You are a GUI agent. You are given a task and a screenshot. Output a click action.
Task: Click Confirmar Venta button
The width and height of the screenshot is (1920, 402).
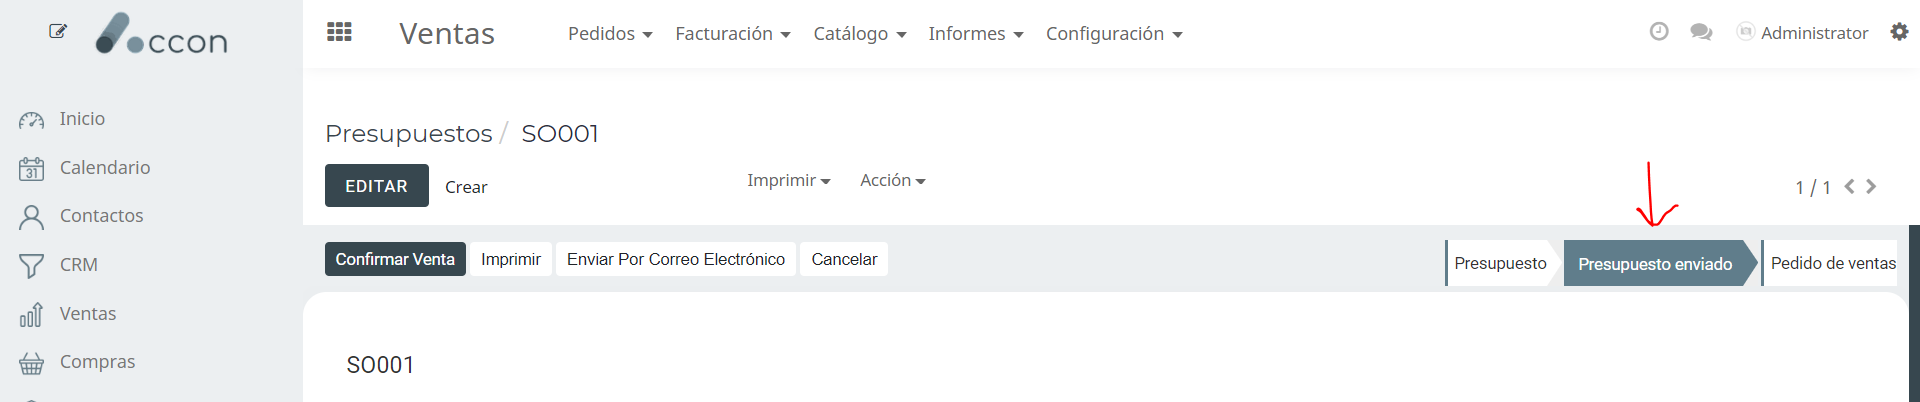point(395,259)
